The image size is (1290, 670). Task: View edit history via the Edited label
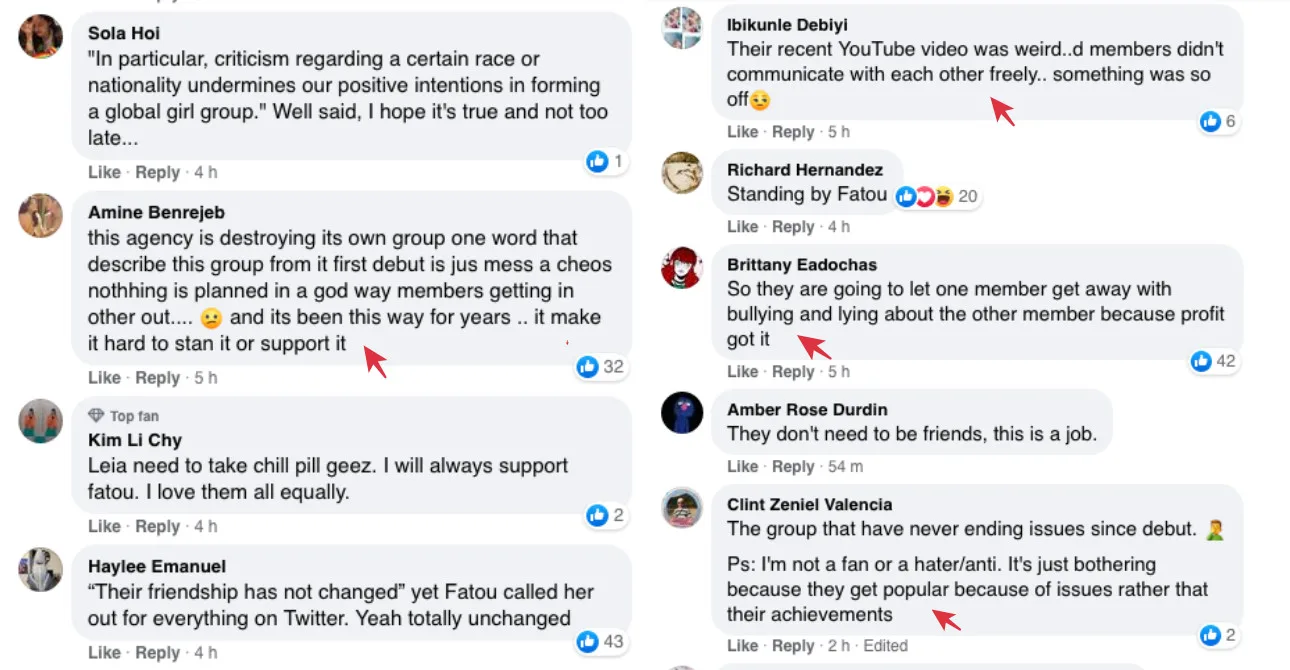885,645
